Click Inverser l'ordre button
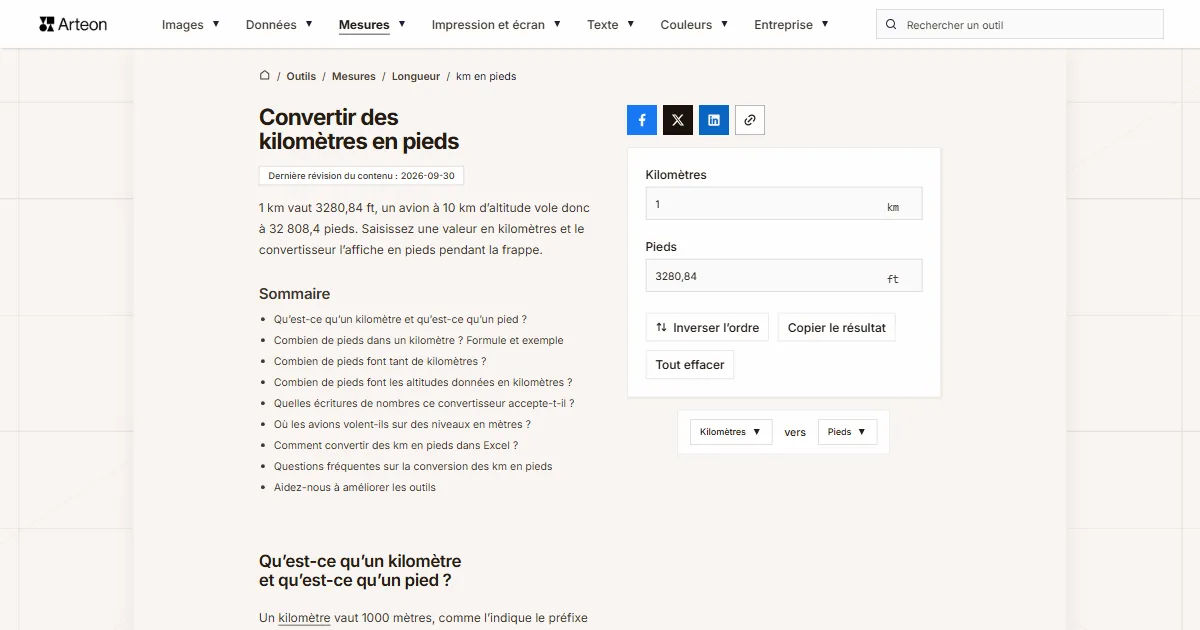 (707, 328)
